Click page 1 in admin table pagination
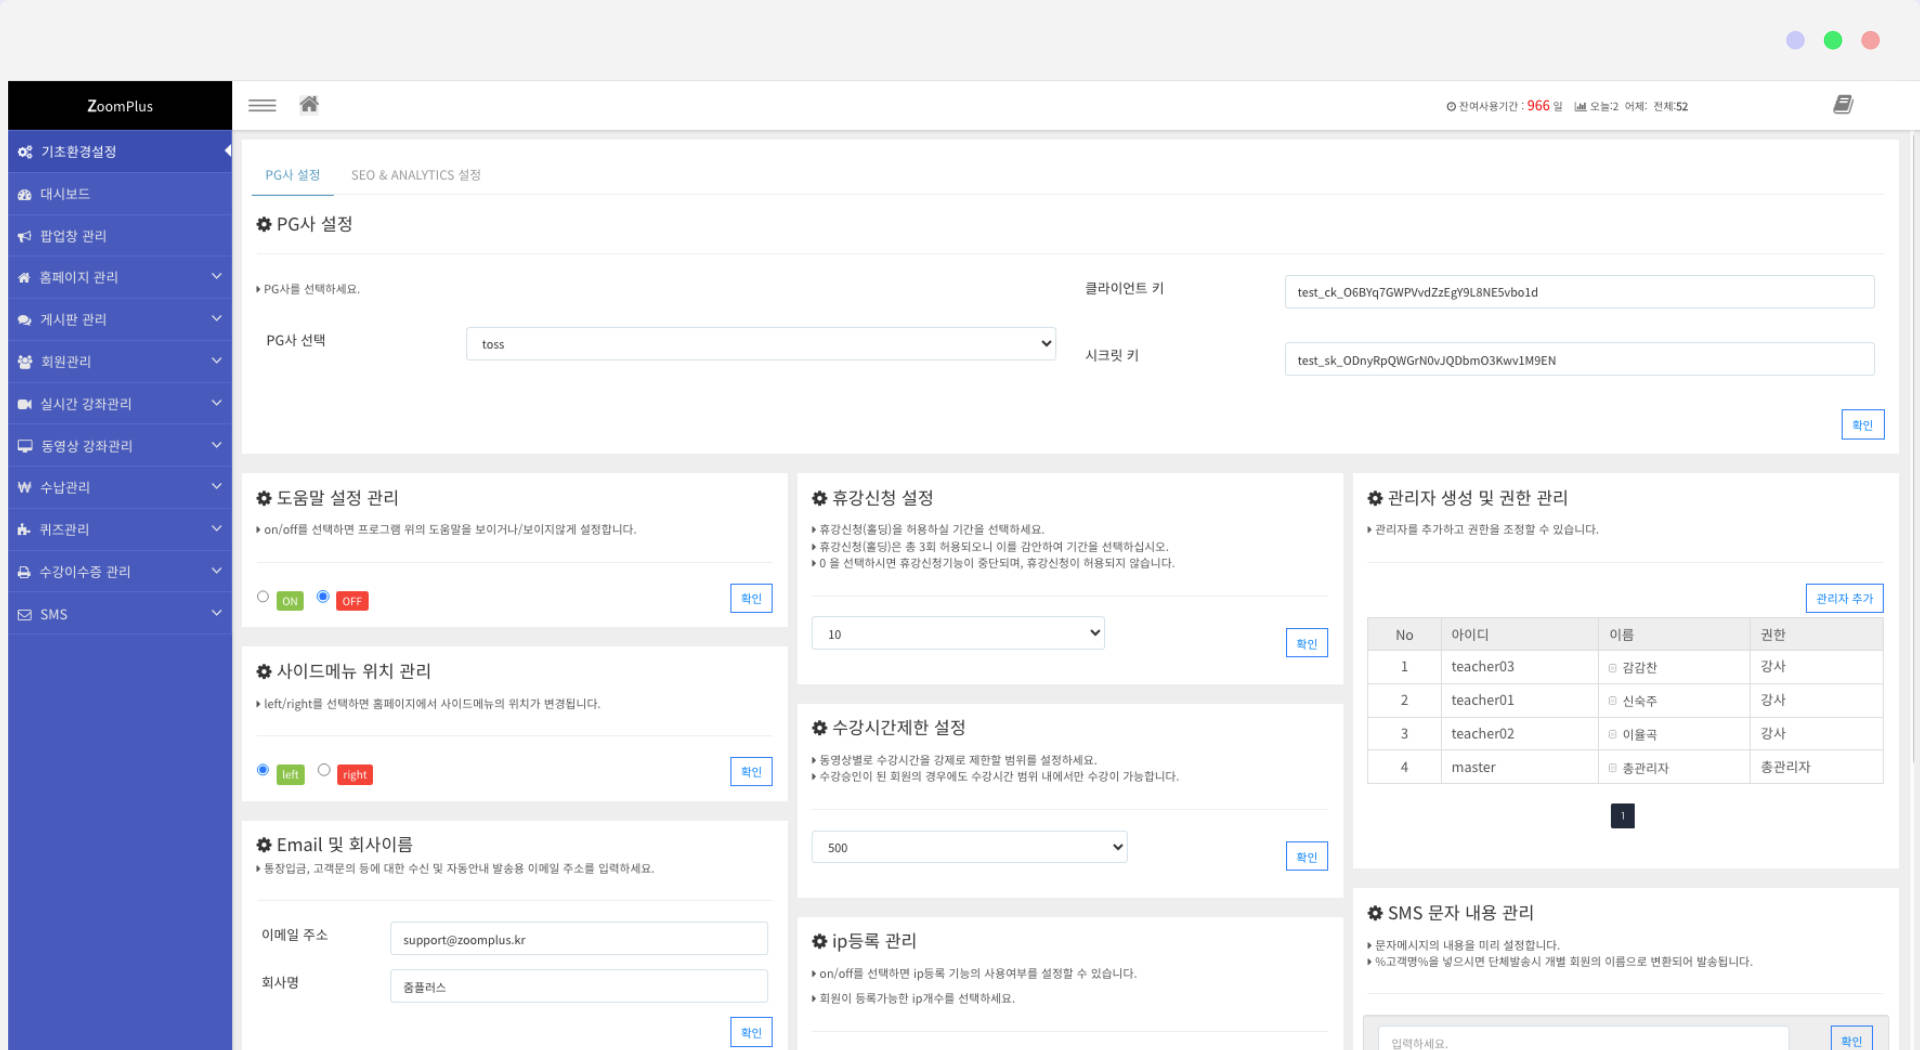Viewport: 1920px width, 1050px height. point(1622,816)
